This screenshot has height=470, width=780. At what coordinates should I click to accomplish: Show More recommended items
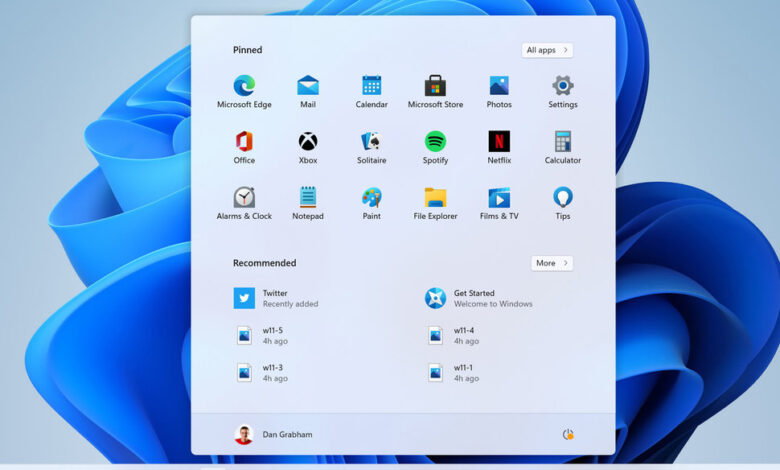point(552,263)
